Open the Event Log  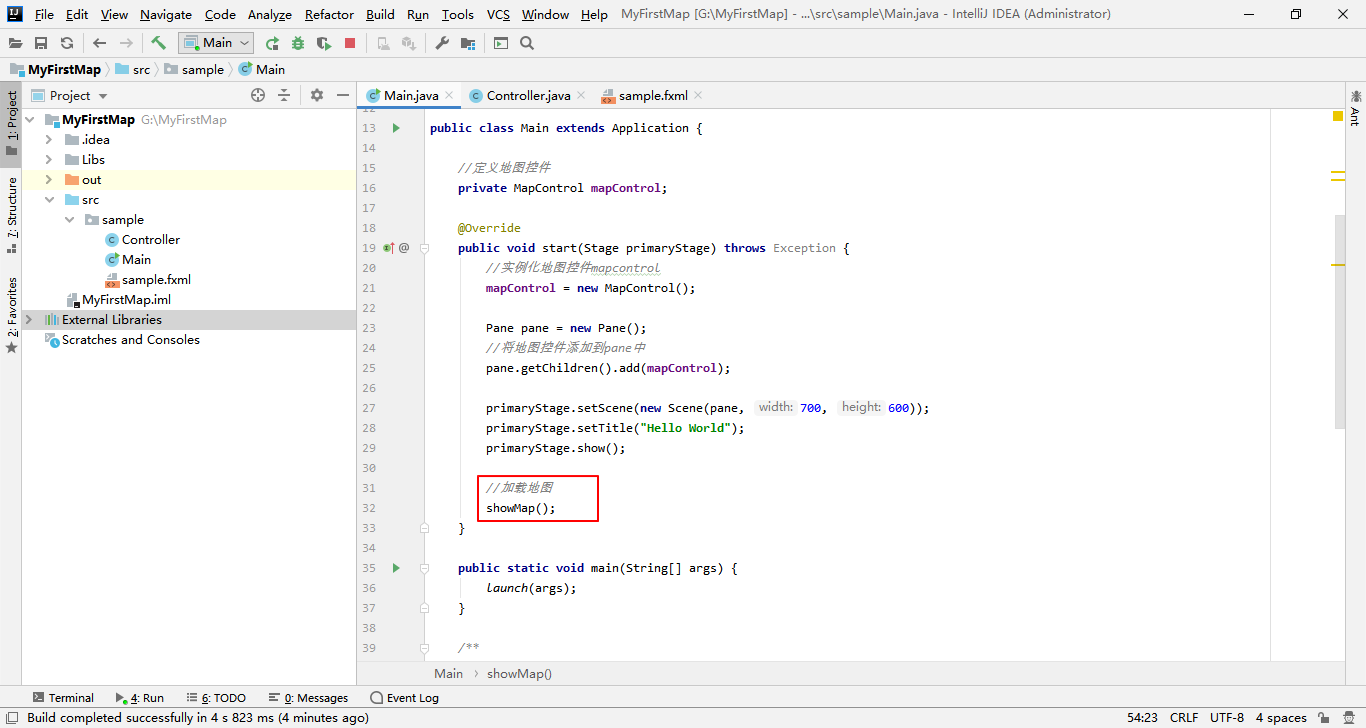point(404,698)
